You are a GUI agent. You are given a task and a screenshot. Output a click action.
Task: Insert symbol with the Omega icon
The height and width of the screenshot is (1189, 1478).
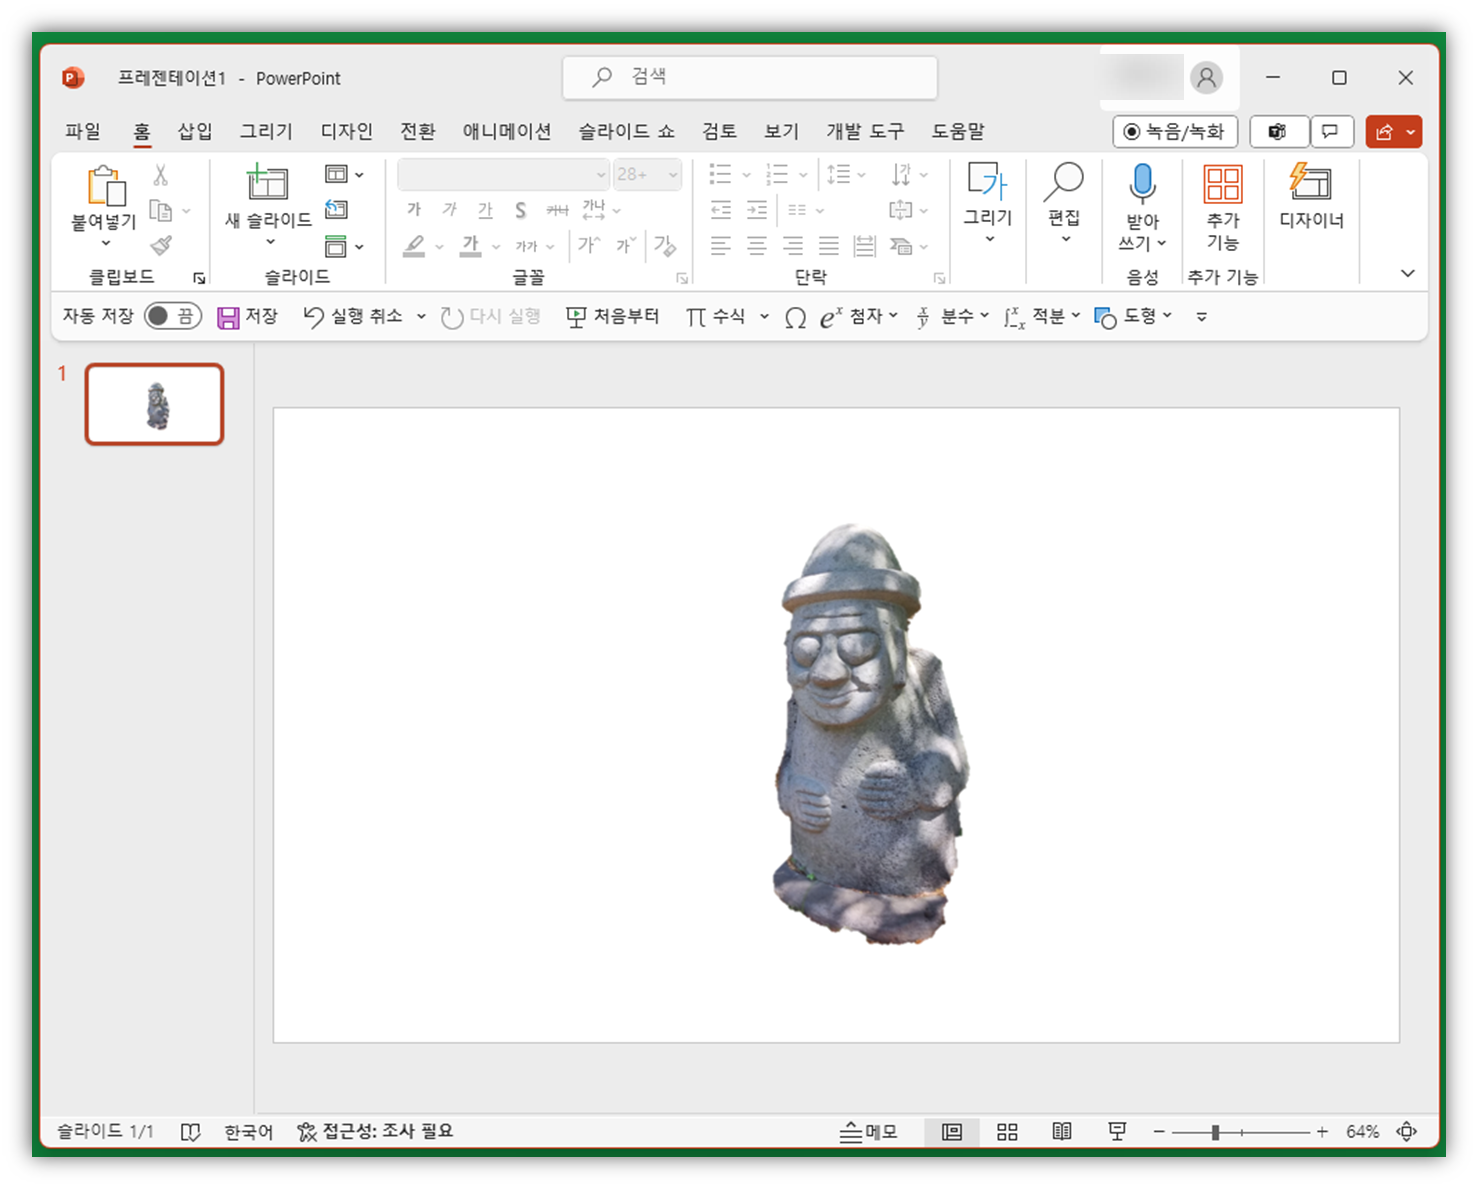tap(795, 318)
